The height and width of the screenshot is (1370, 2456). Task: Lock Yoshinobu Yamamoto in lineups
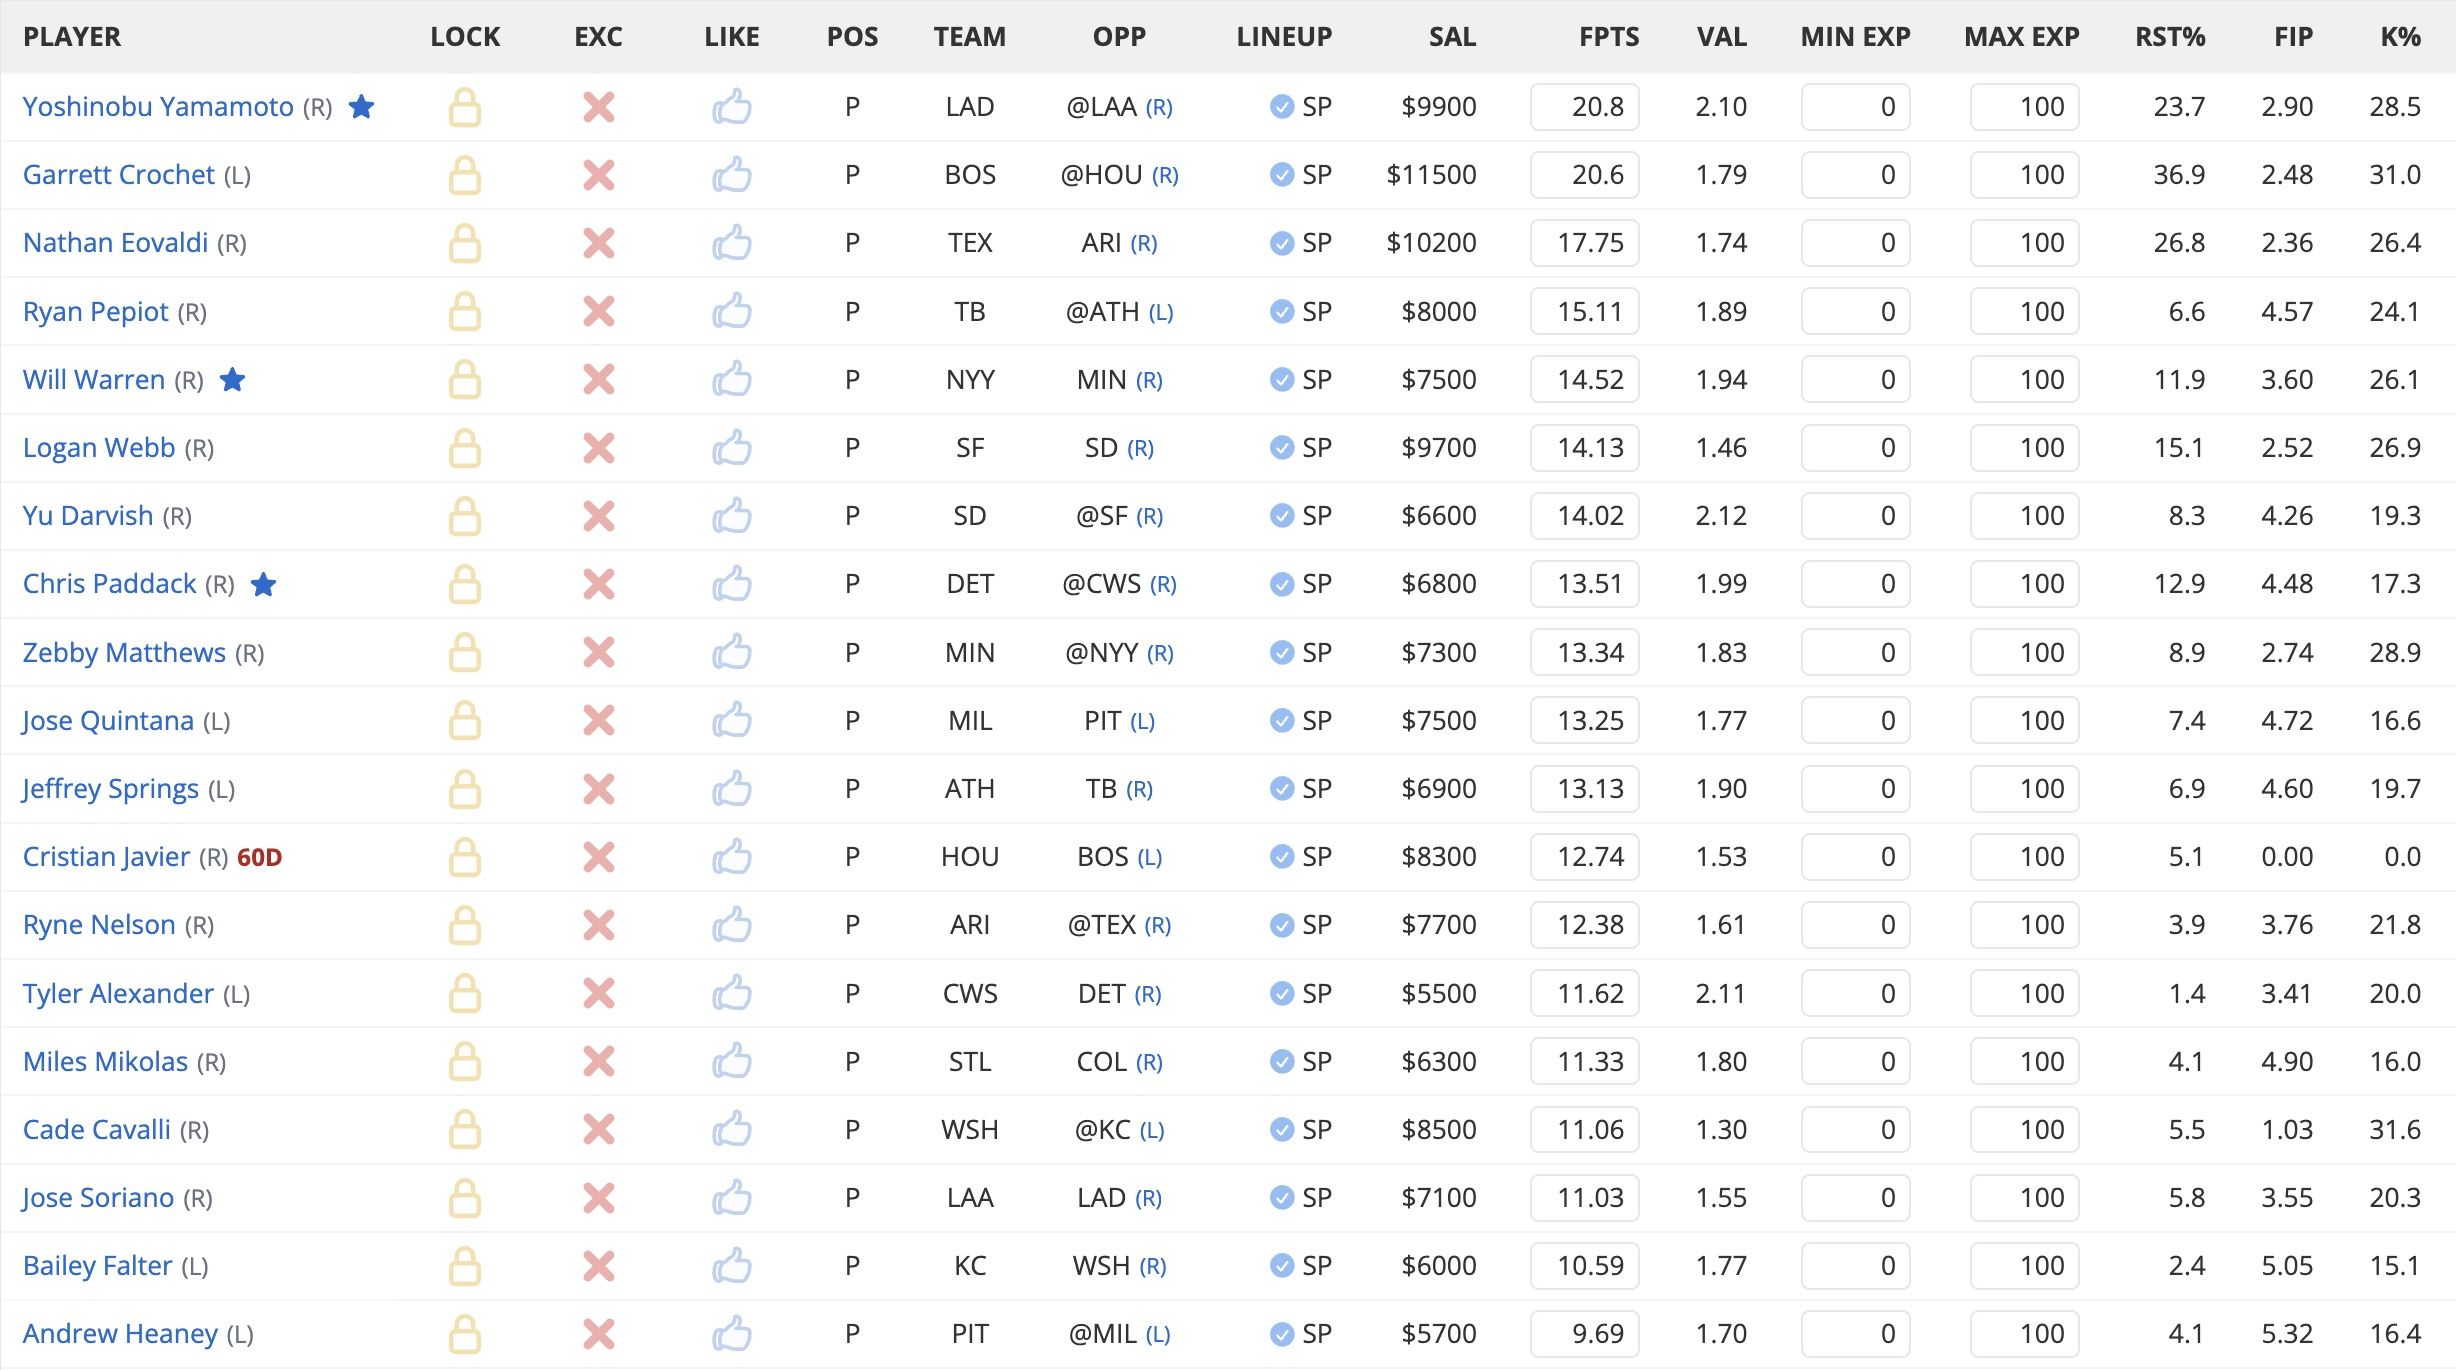(x=464, y=107)
